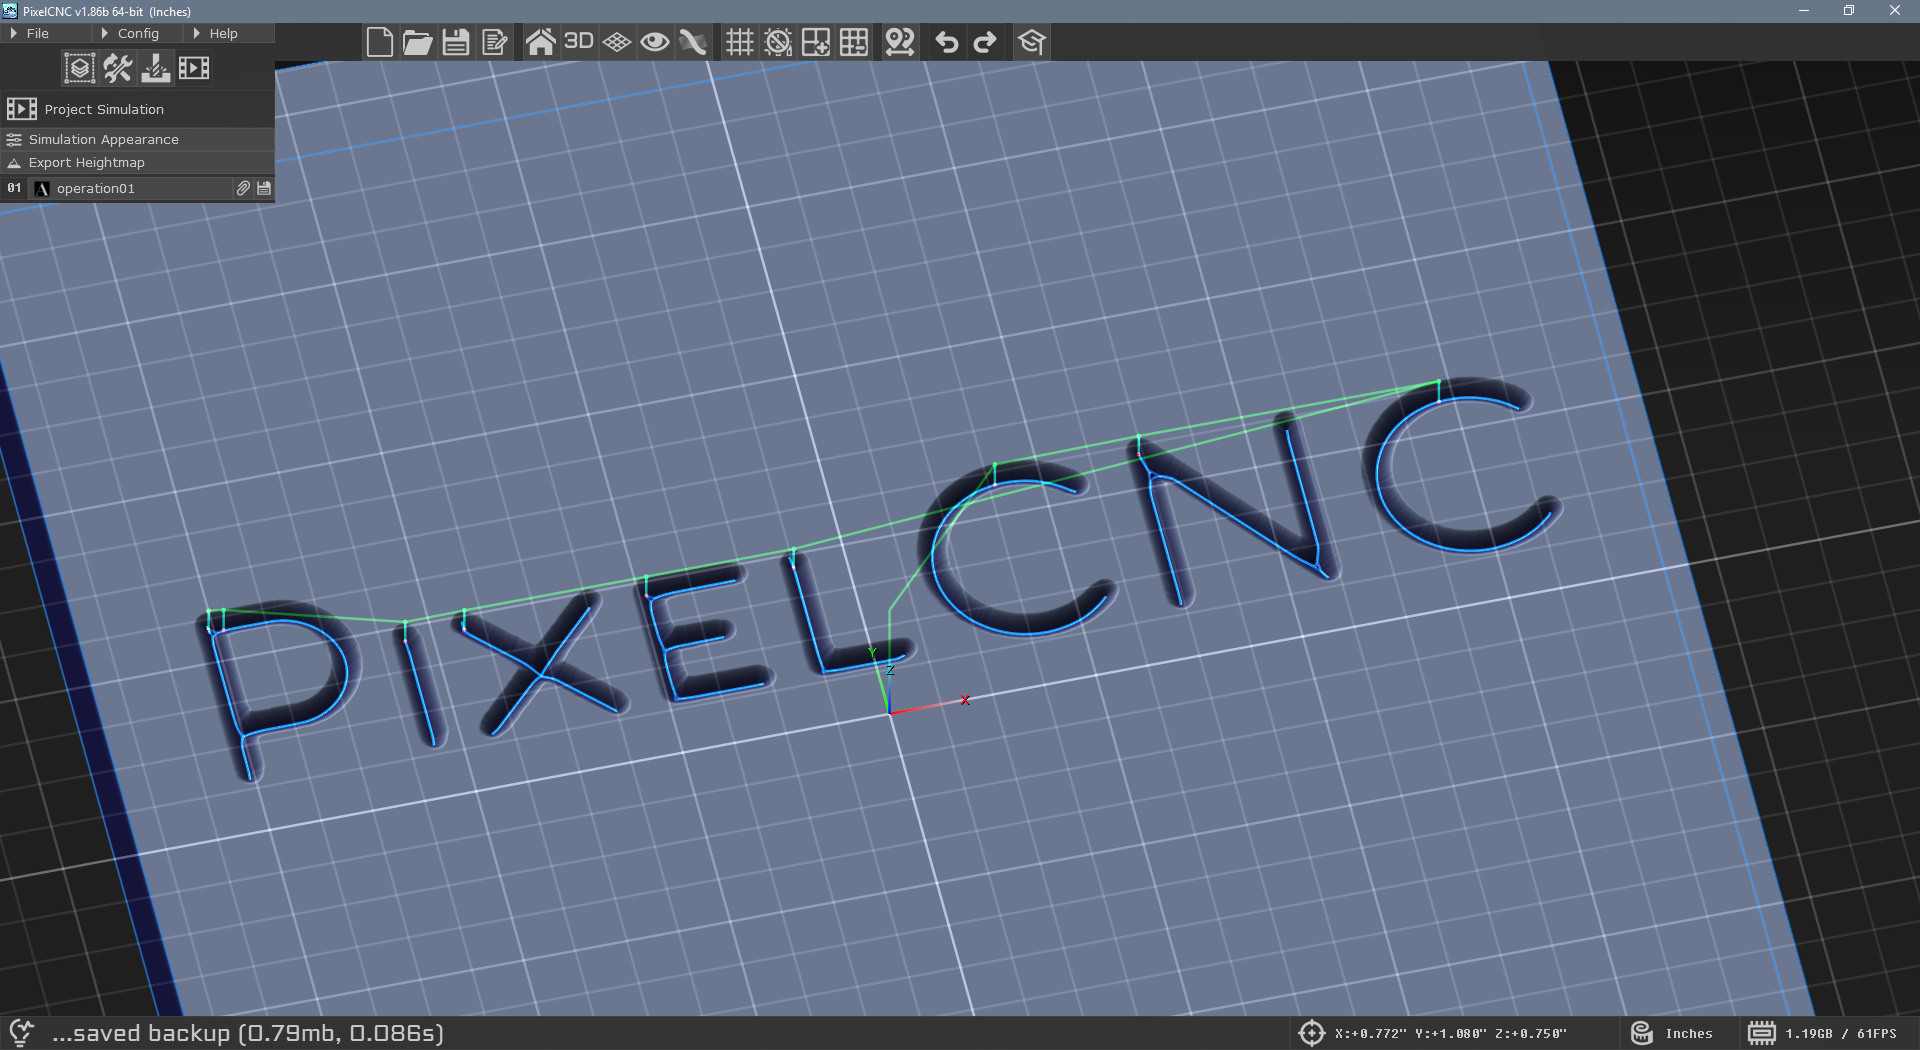The height and width of the screenshot is (1050, 1920).
Task: Click the memory chip icon in status bar
Action: coord(1762,1033)
